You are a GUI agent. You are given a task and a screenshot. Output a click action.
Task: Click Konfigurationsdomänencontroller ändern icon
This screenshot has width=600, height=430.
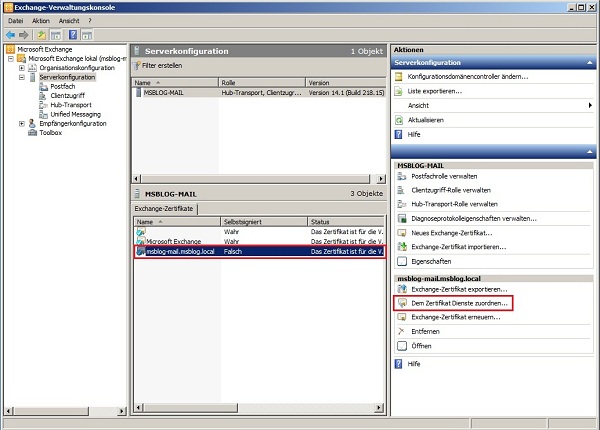coord(399,77)
